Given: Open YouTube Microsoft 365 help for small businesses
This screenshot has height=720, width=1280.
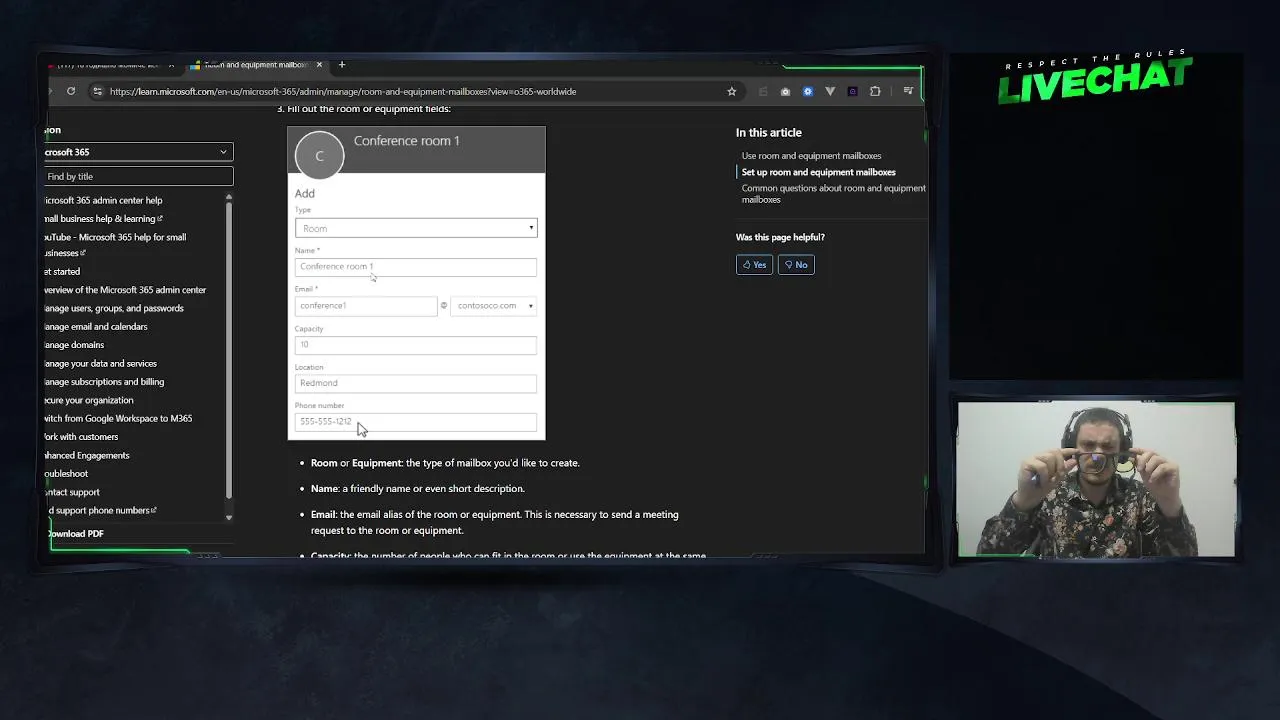Looking at the screenshot, I should coord(115,245).
